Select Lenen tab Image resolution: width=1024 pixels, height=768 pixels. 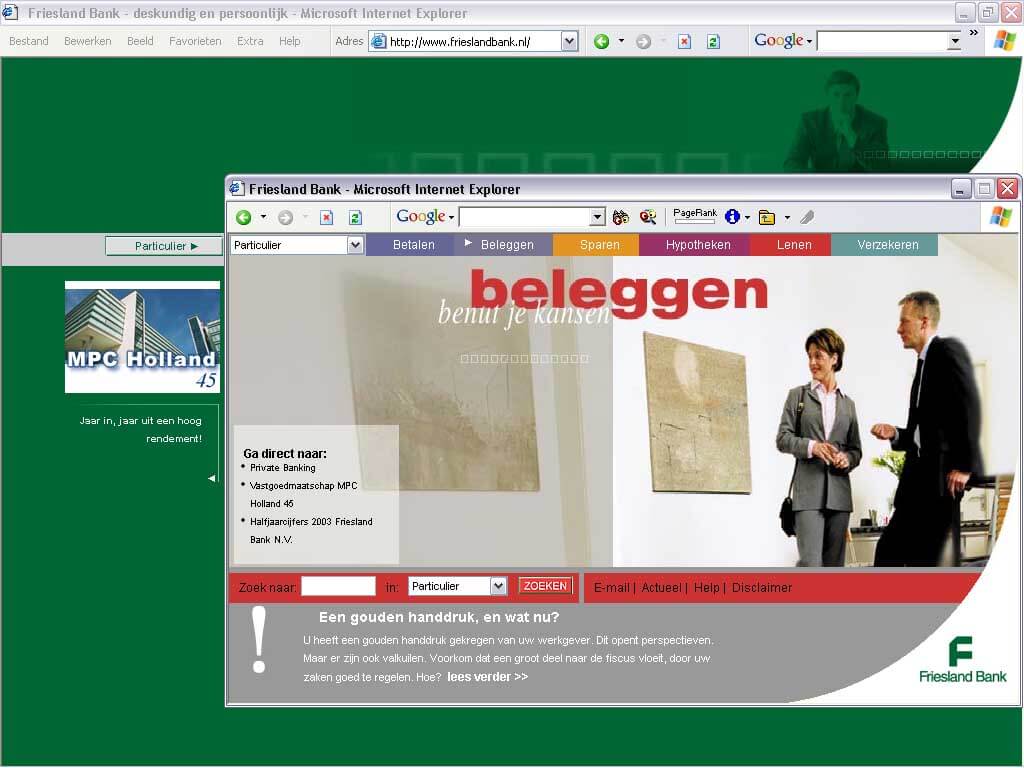790,245
